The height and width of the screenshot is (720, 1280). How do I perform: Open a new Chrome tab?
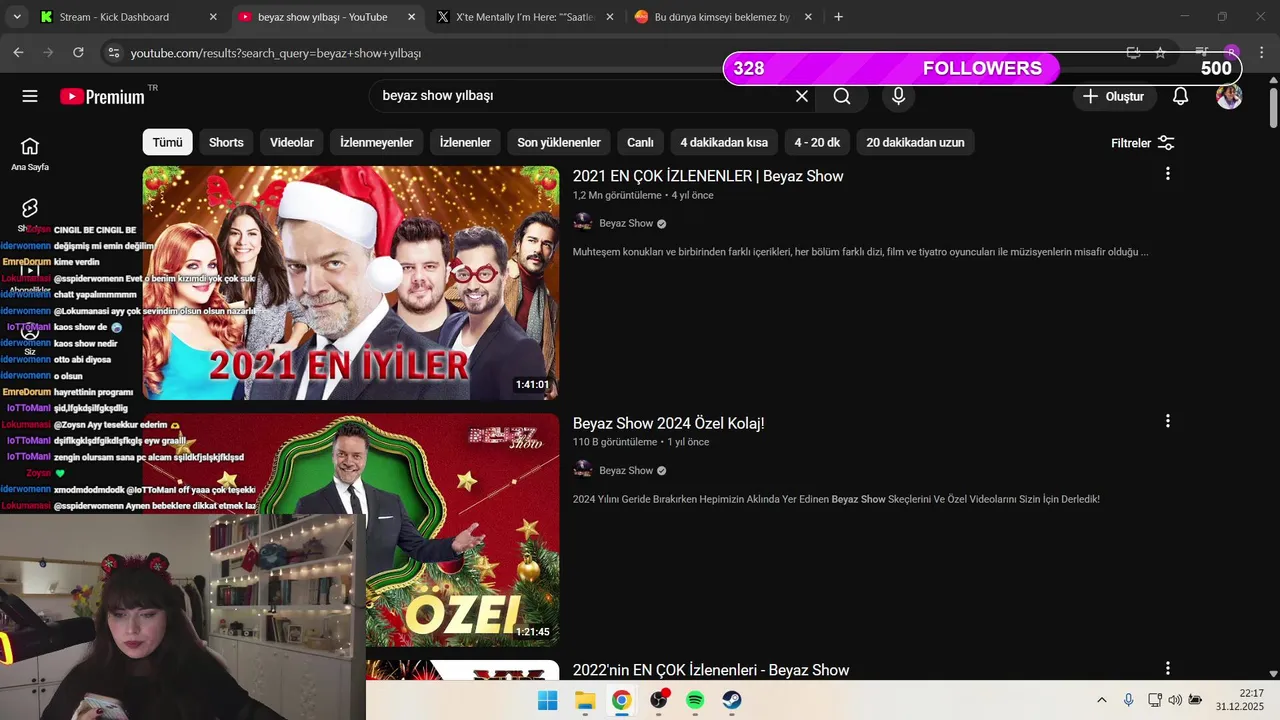[x=838, y=17]
